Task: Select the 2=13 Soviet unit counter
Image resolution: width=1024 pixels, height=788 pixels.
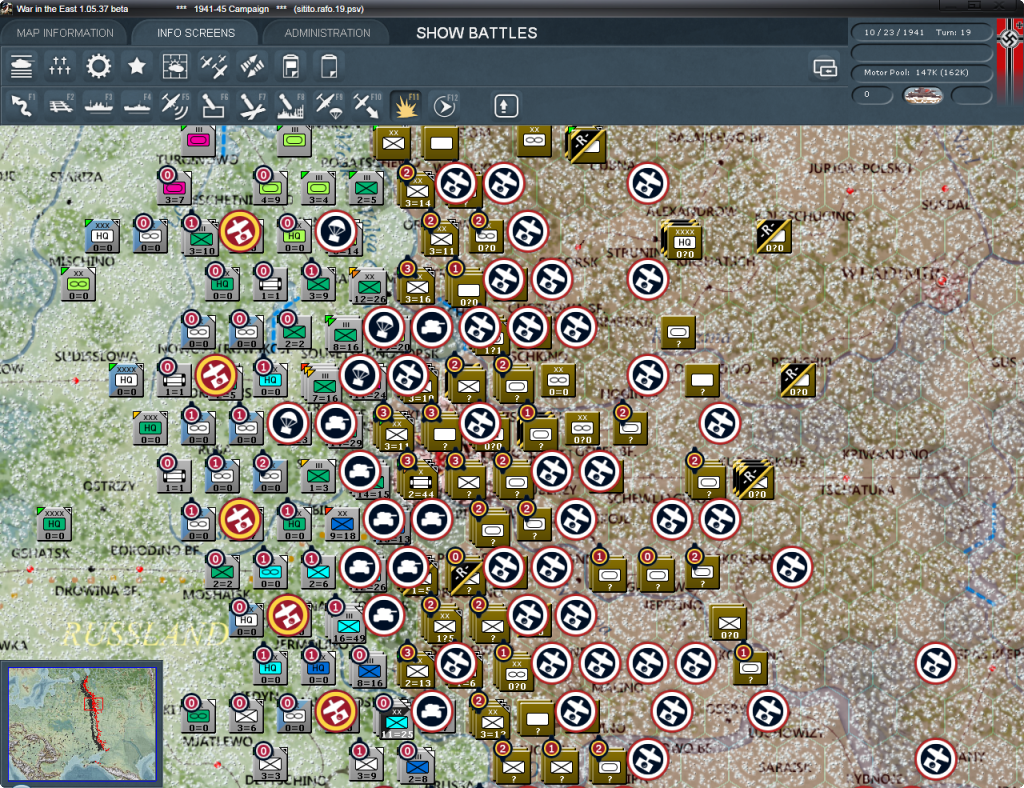Action: [x=417, y=671]
